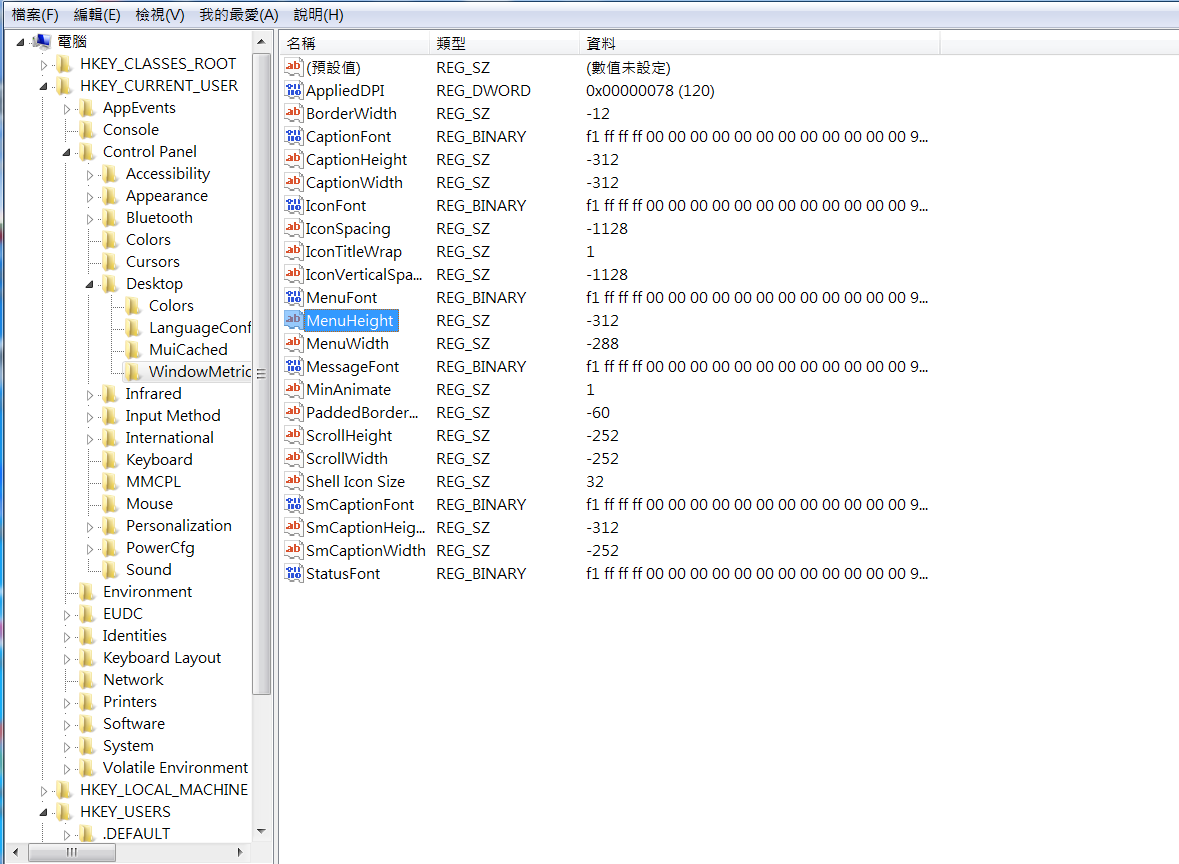Click the tree pane scroll down arrow
This screenshot has width=1179, height=864.
tap(262, 831)
